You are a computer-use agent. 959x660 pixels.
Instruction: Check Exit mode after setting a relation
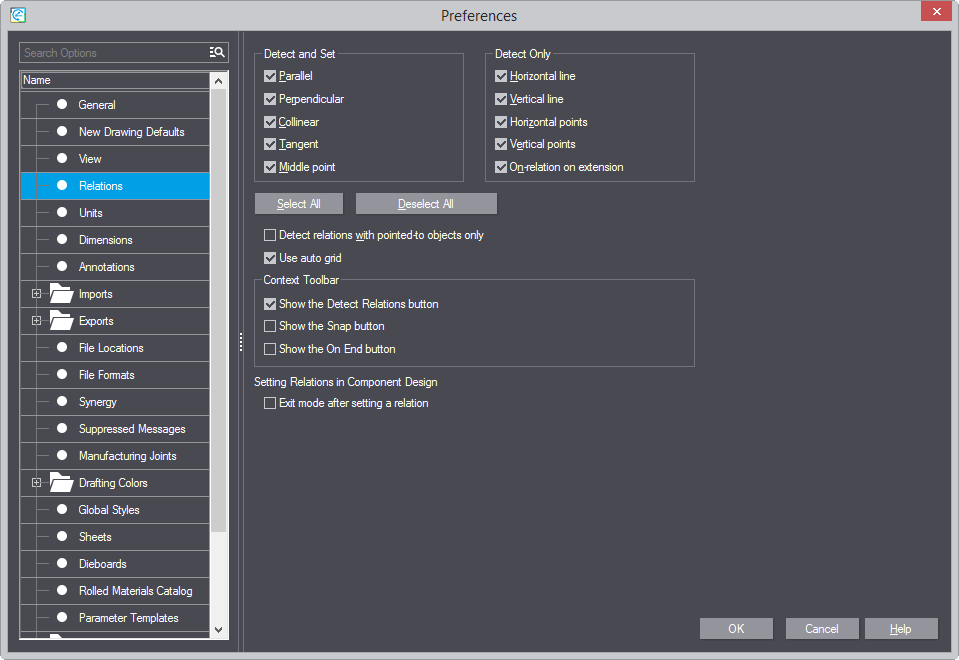pyautogui.click(x=270, y=403)
